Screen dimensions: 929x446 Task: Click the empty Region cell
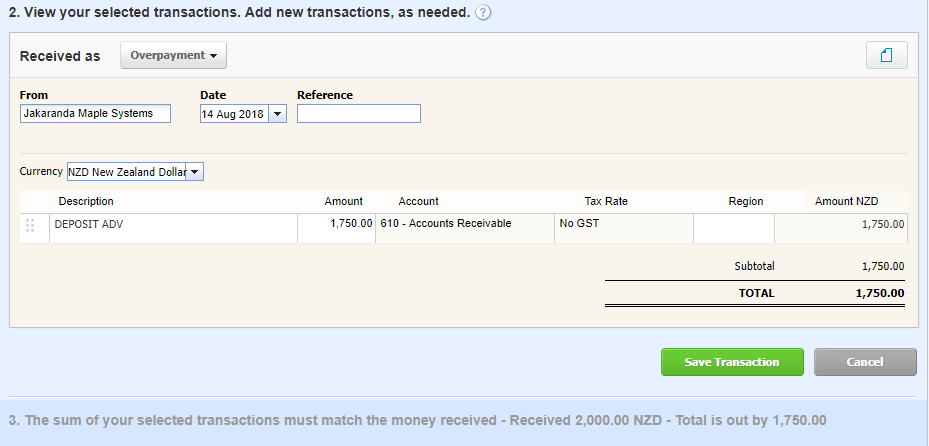coord(734,229)
